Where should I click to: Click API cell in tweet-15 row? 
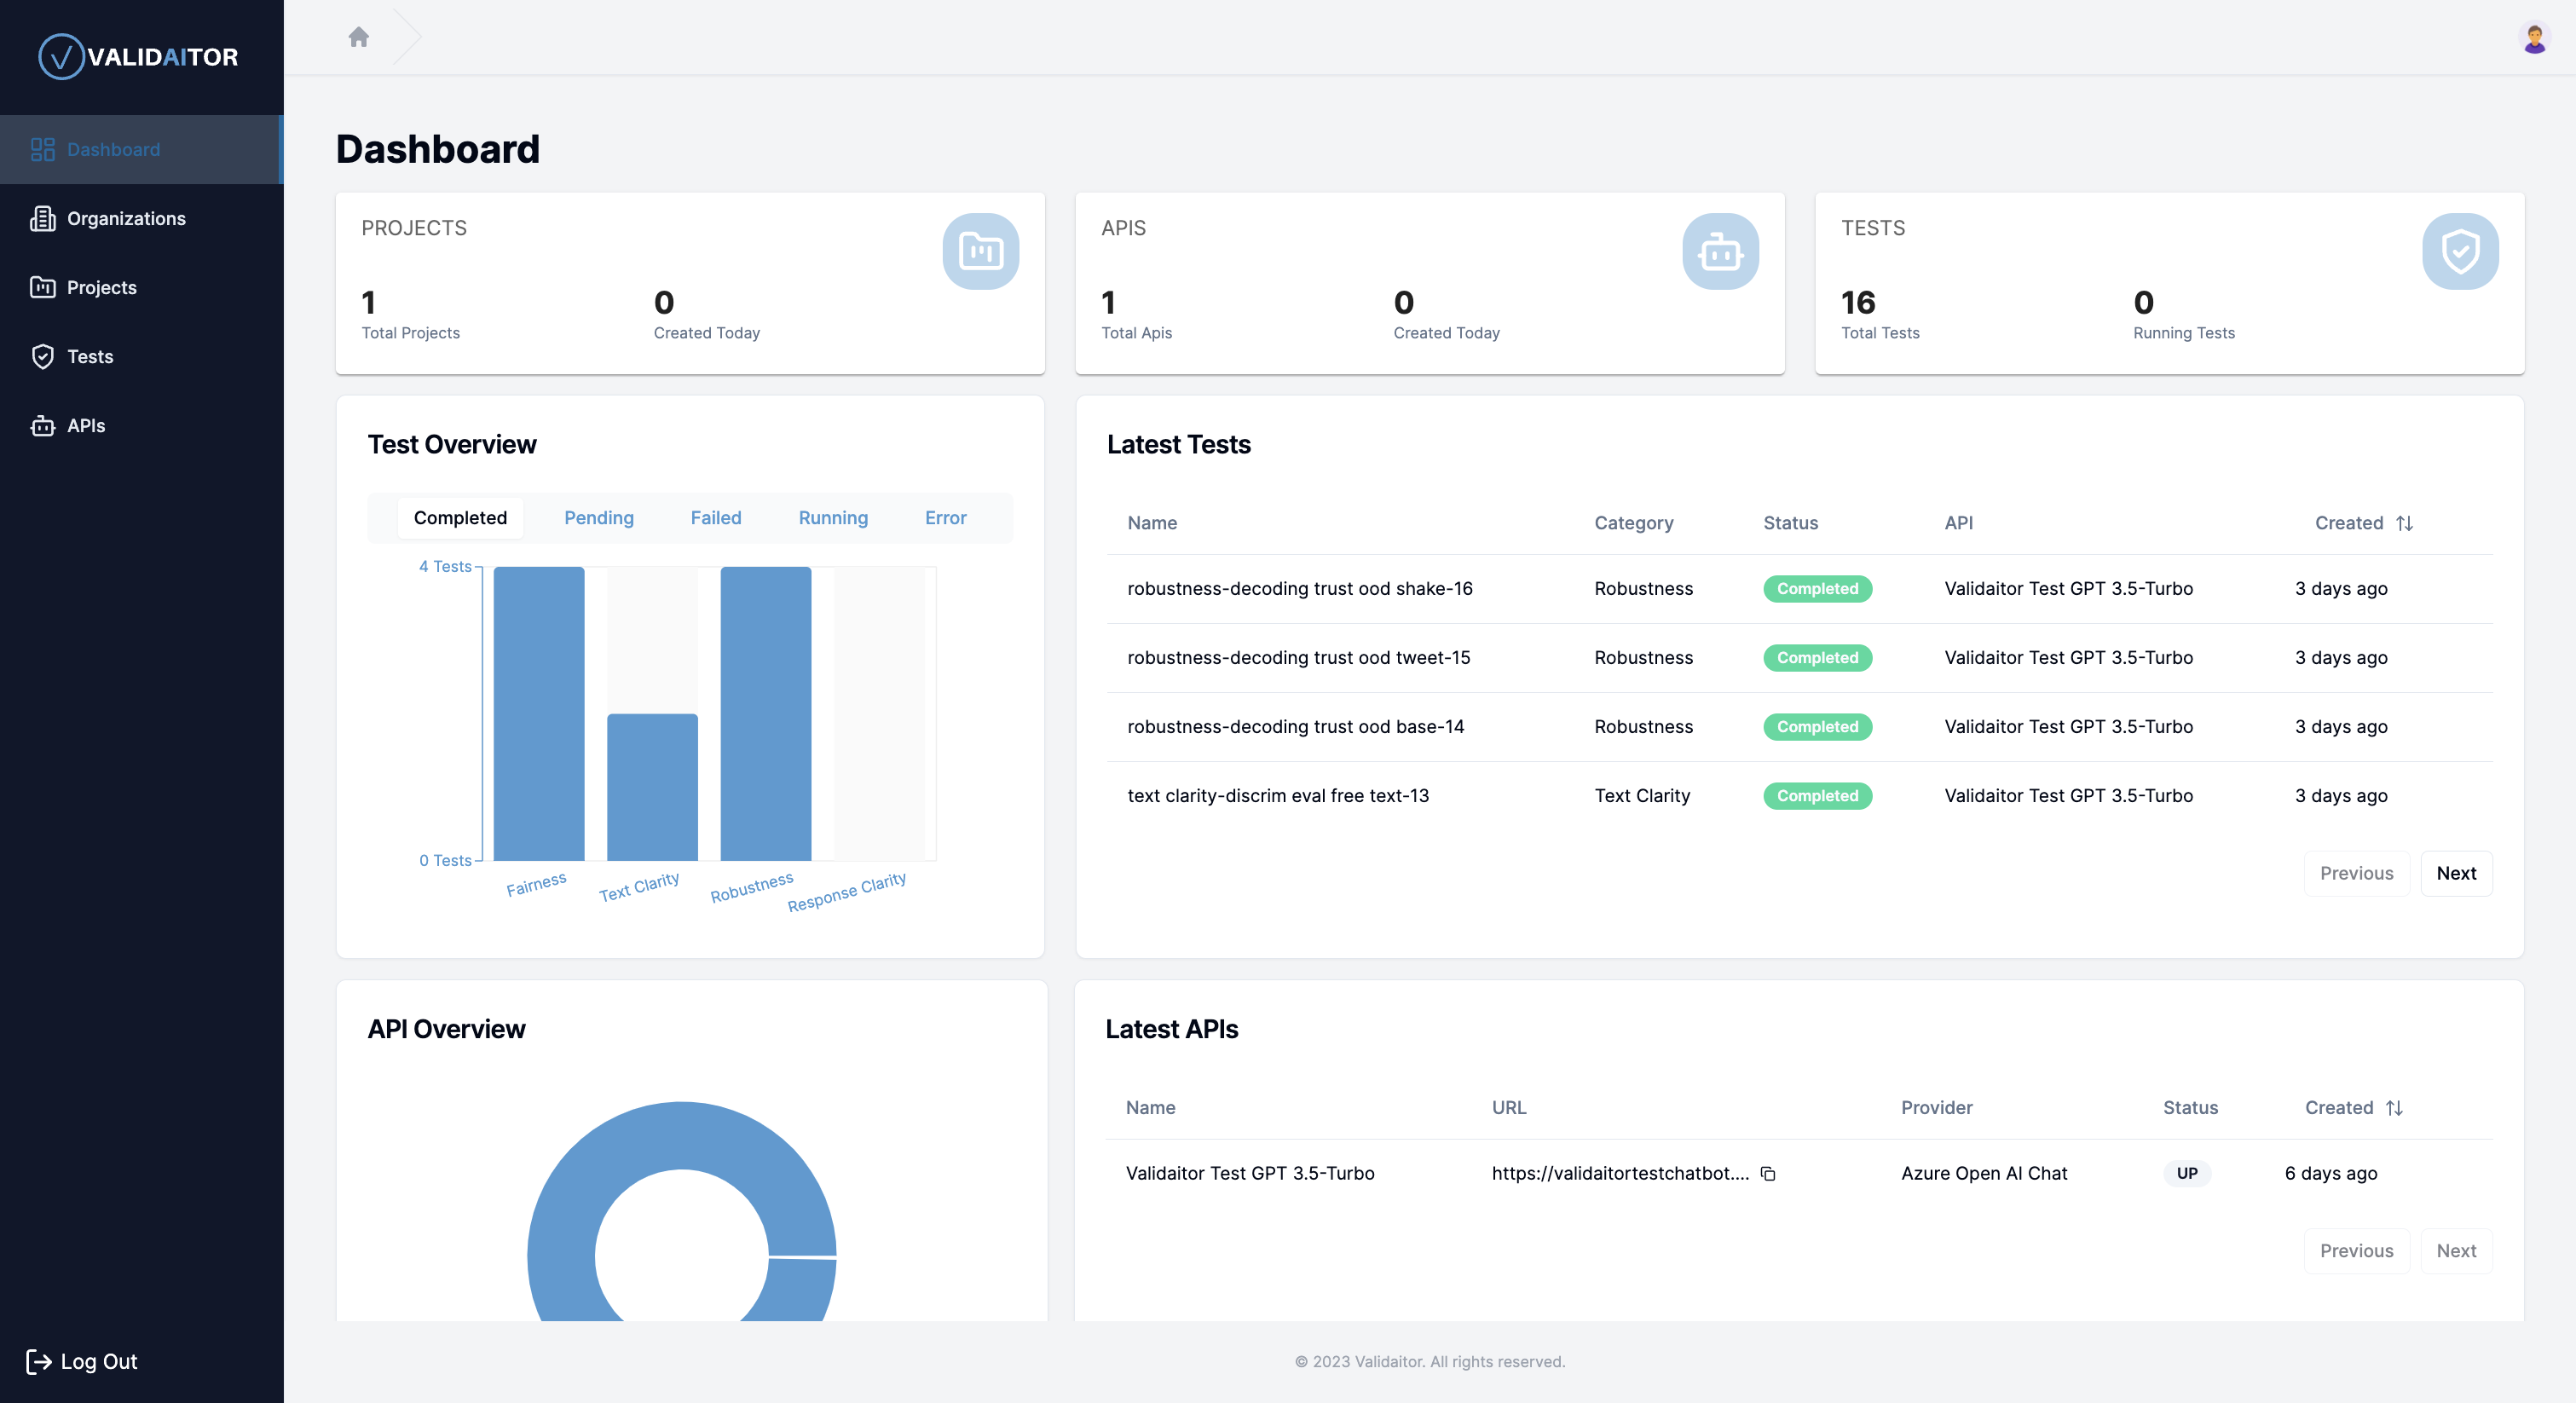pos(2068,658)
